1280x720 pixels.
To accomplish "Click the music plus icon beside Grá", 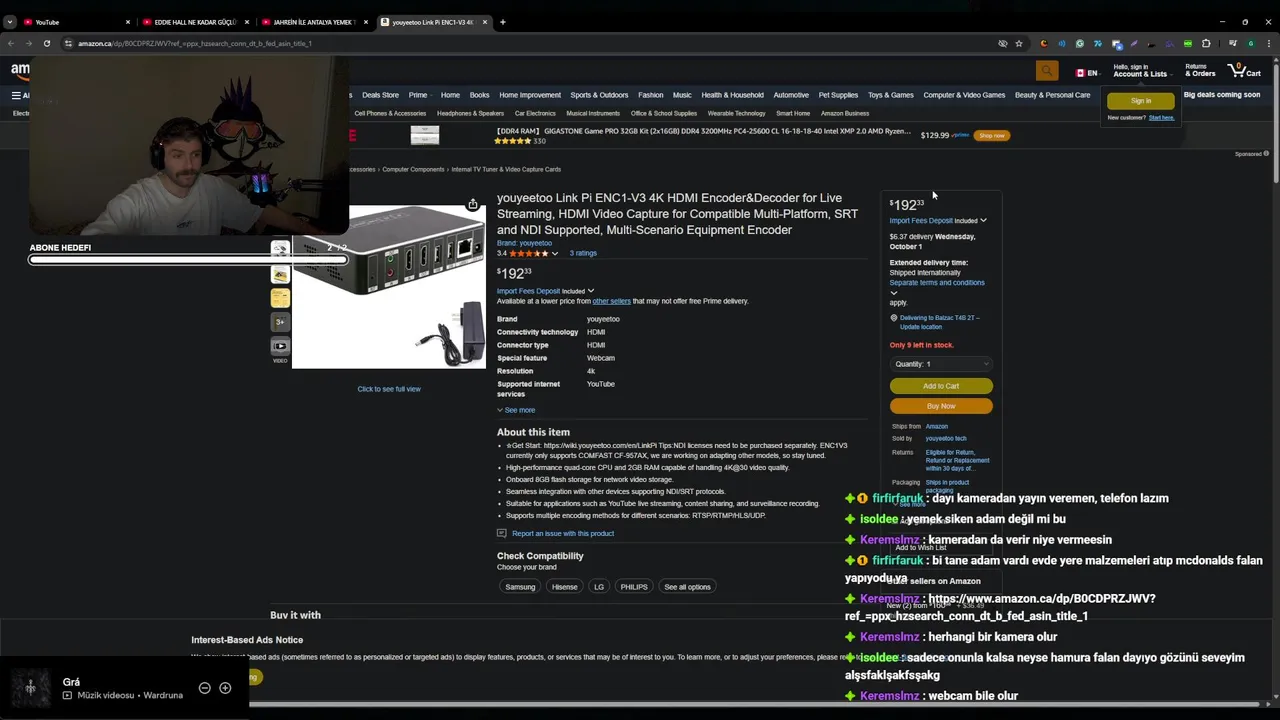I will 225,688.
